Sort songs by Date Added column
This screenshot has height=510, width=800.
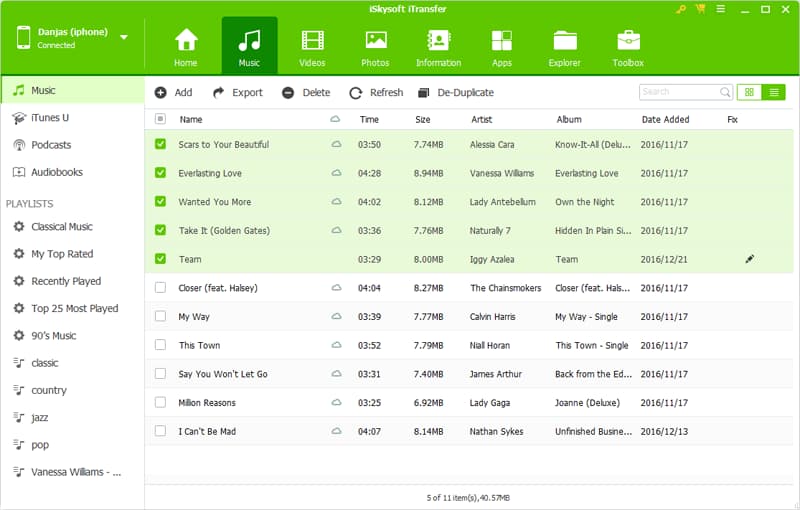point(665,119)
